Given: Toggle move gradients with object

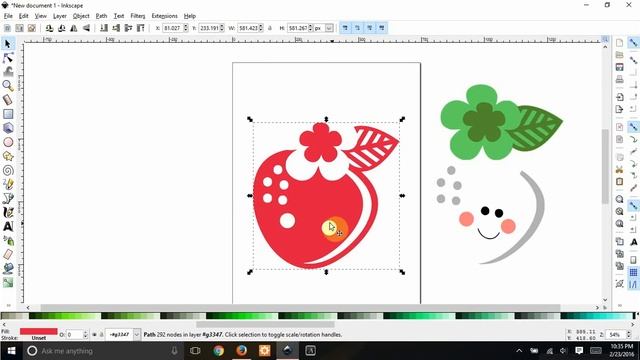Looking at the screenshot, I should point(369,28).
